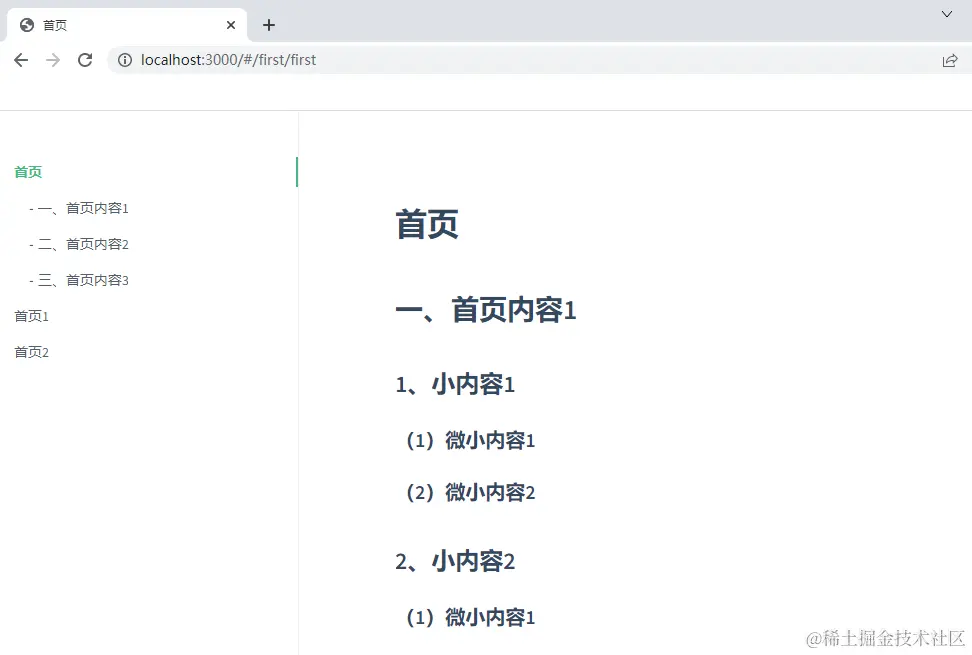This screenshot has height=655, width=972.
Task: Reload the page with the refresh icon
Action: coord(85,60)
